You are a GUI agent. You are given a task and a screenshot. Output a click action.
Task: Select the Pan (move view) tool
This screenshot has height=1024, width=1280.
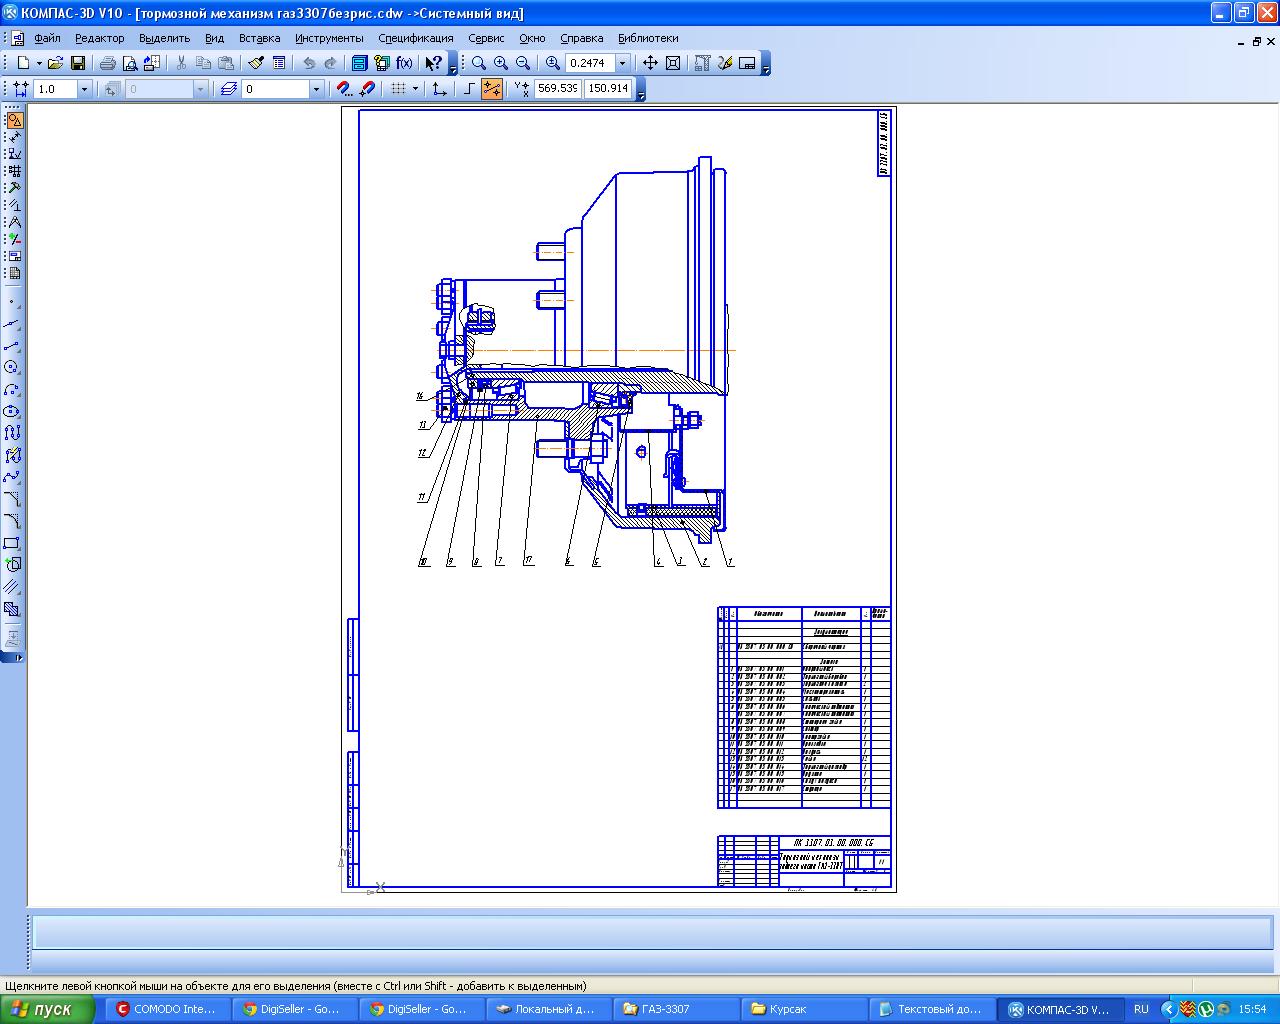pyautogui.click(x=650, y=63)
